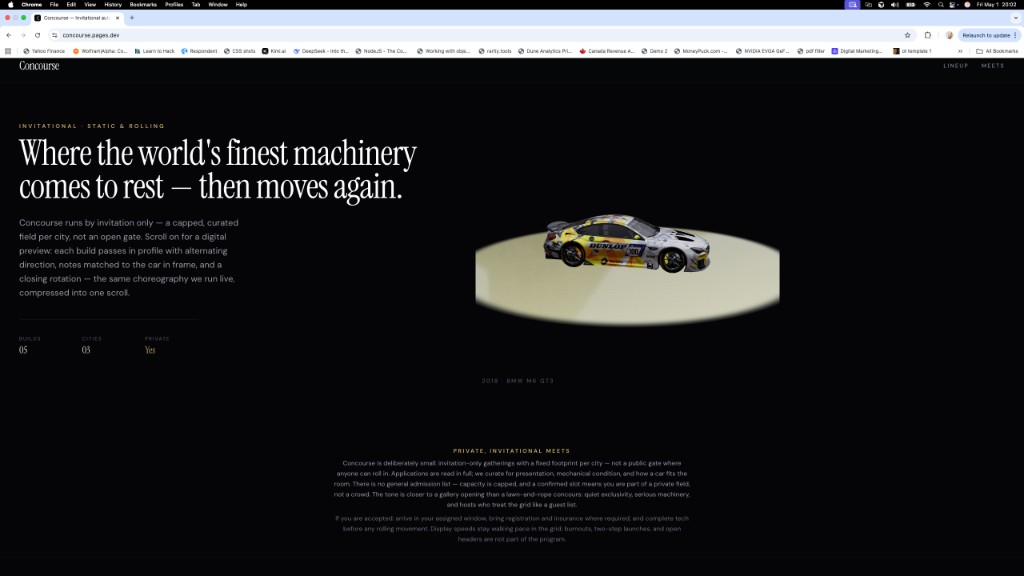
Task: Open the MoneyPuck.com bookmark
Action: point(701,51)
